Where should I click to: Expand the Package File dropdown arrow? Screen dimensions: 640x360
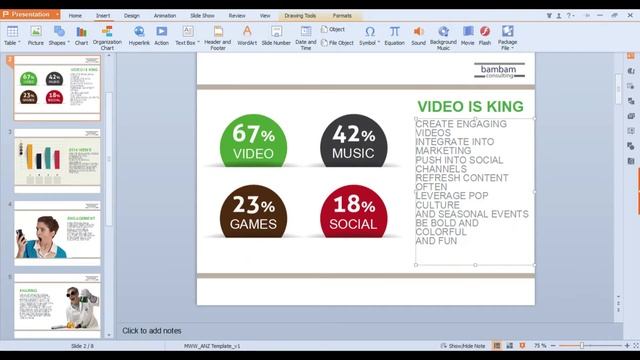pos(512,48)
